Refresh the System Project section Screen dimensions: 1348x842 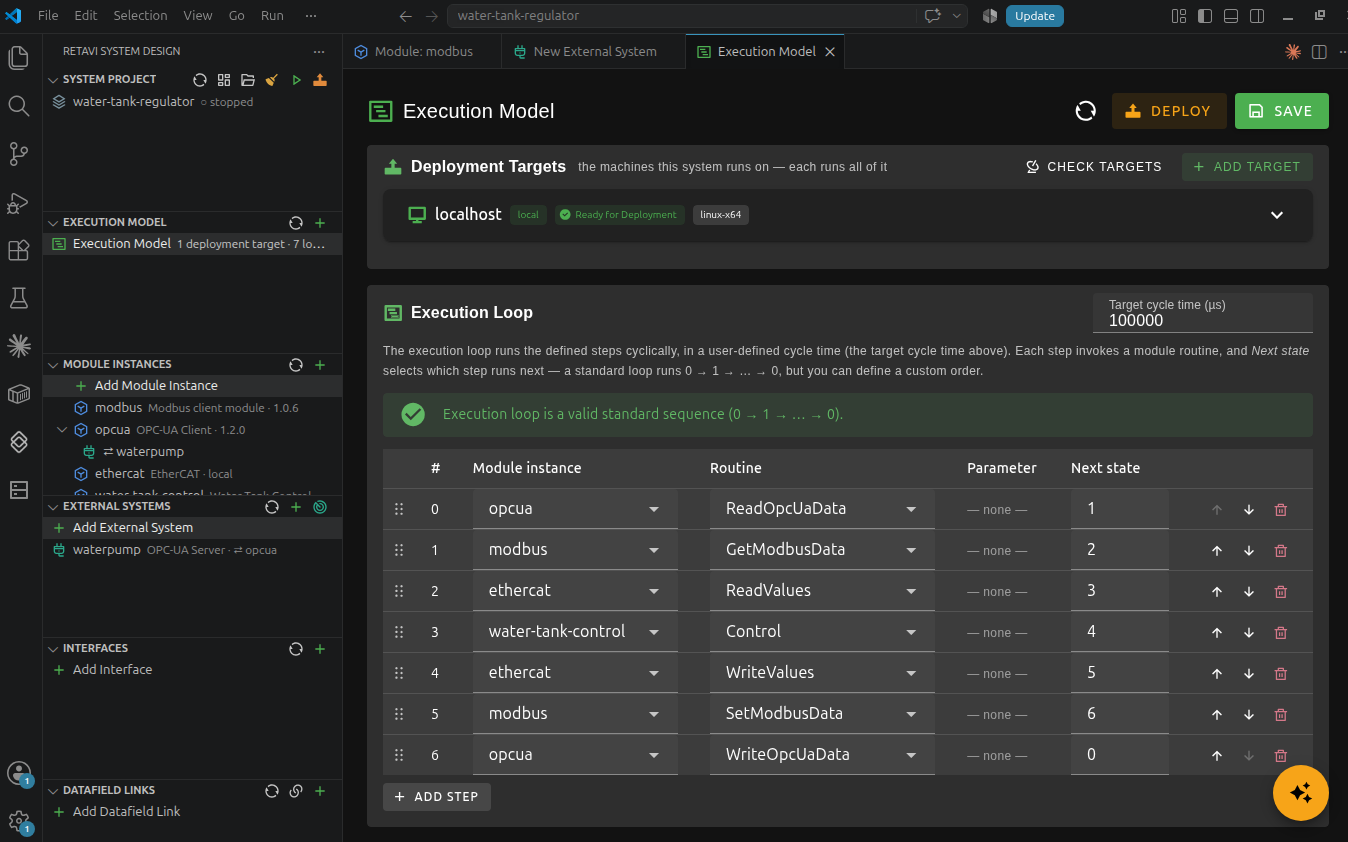pyautogui.click(x=200, y=80)
